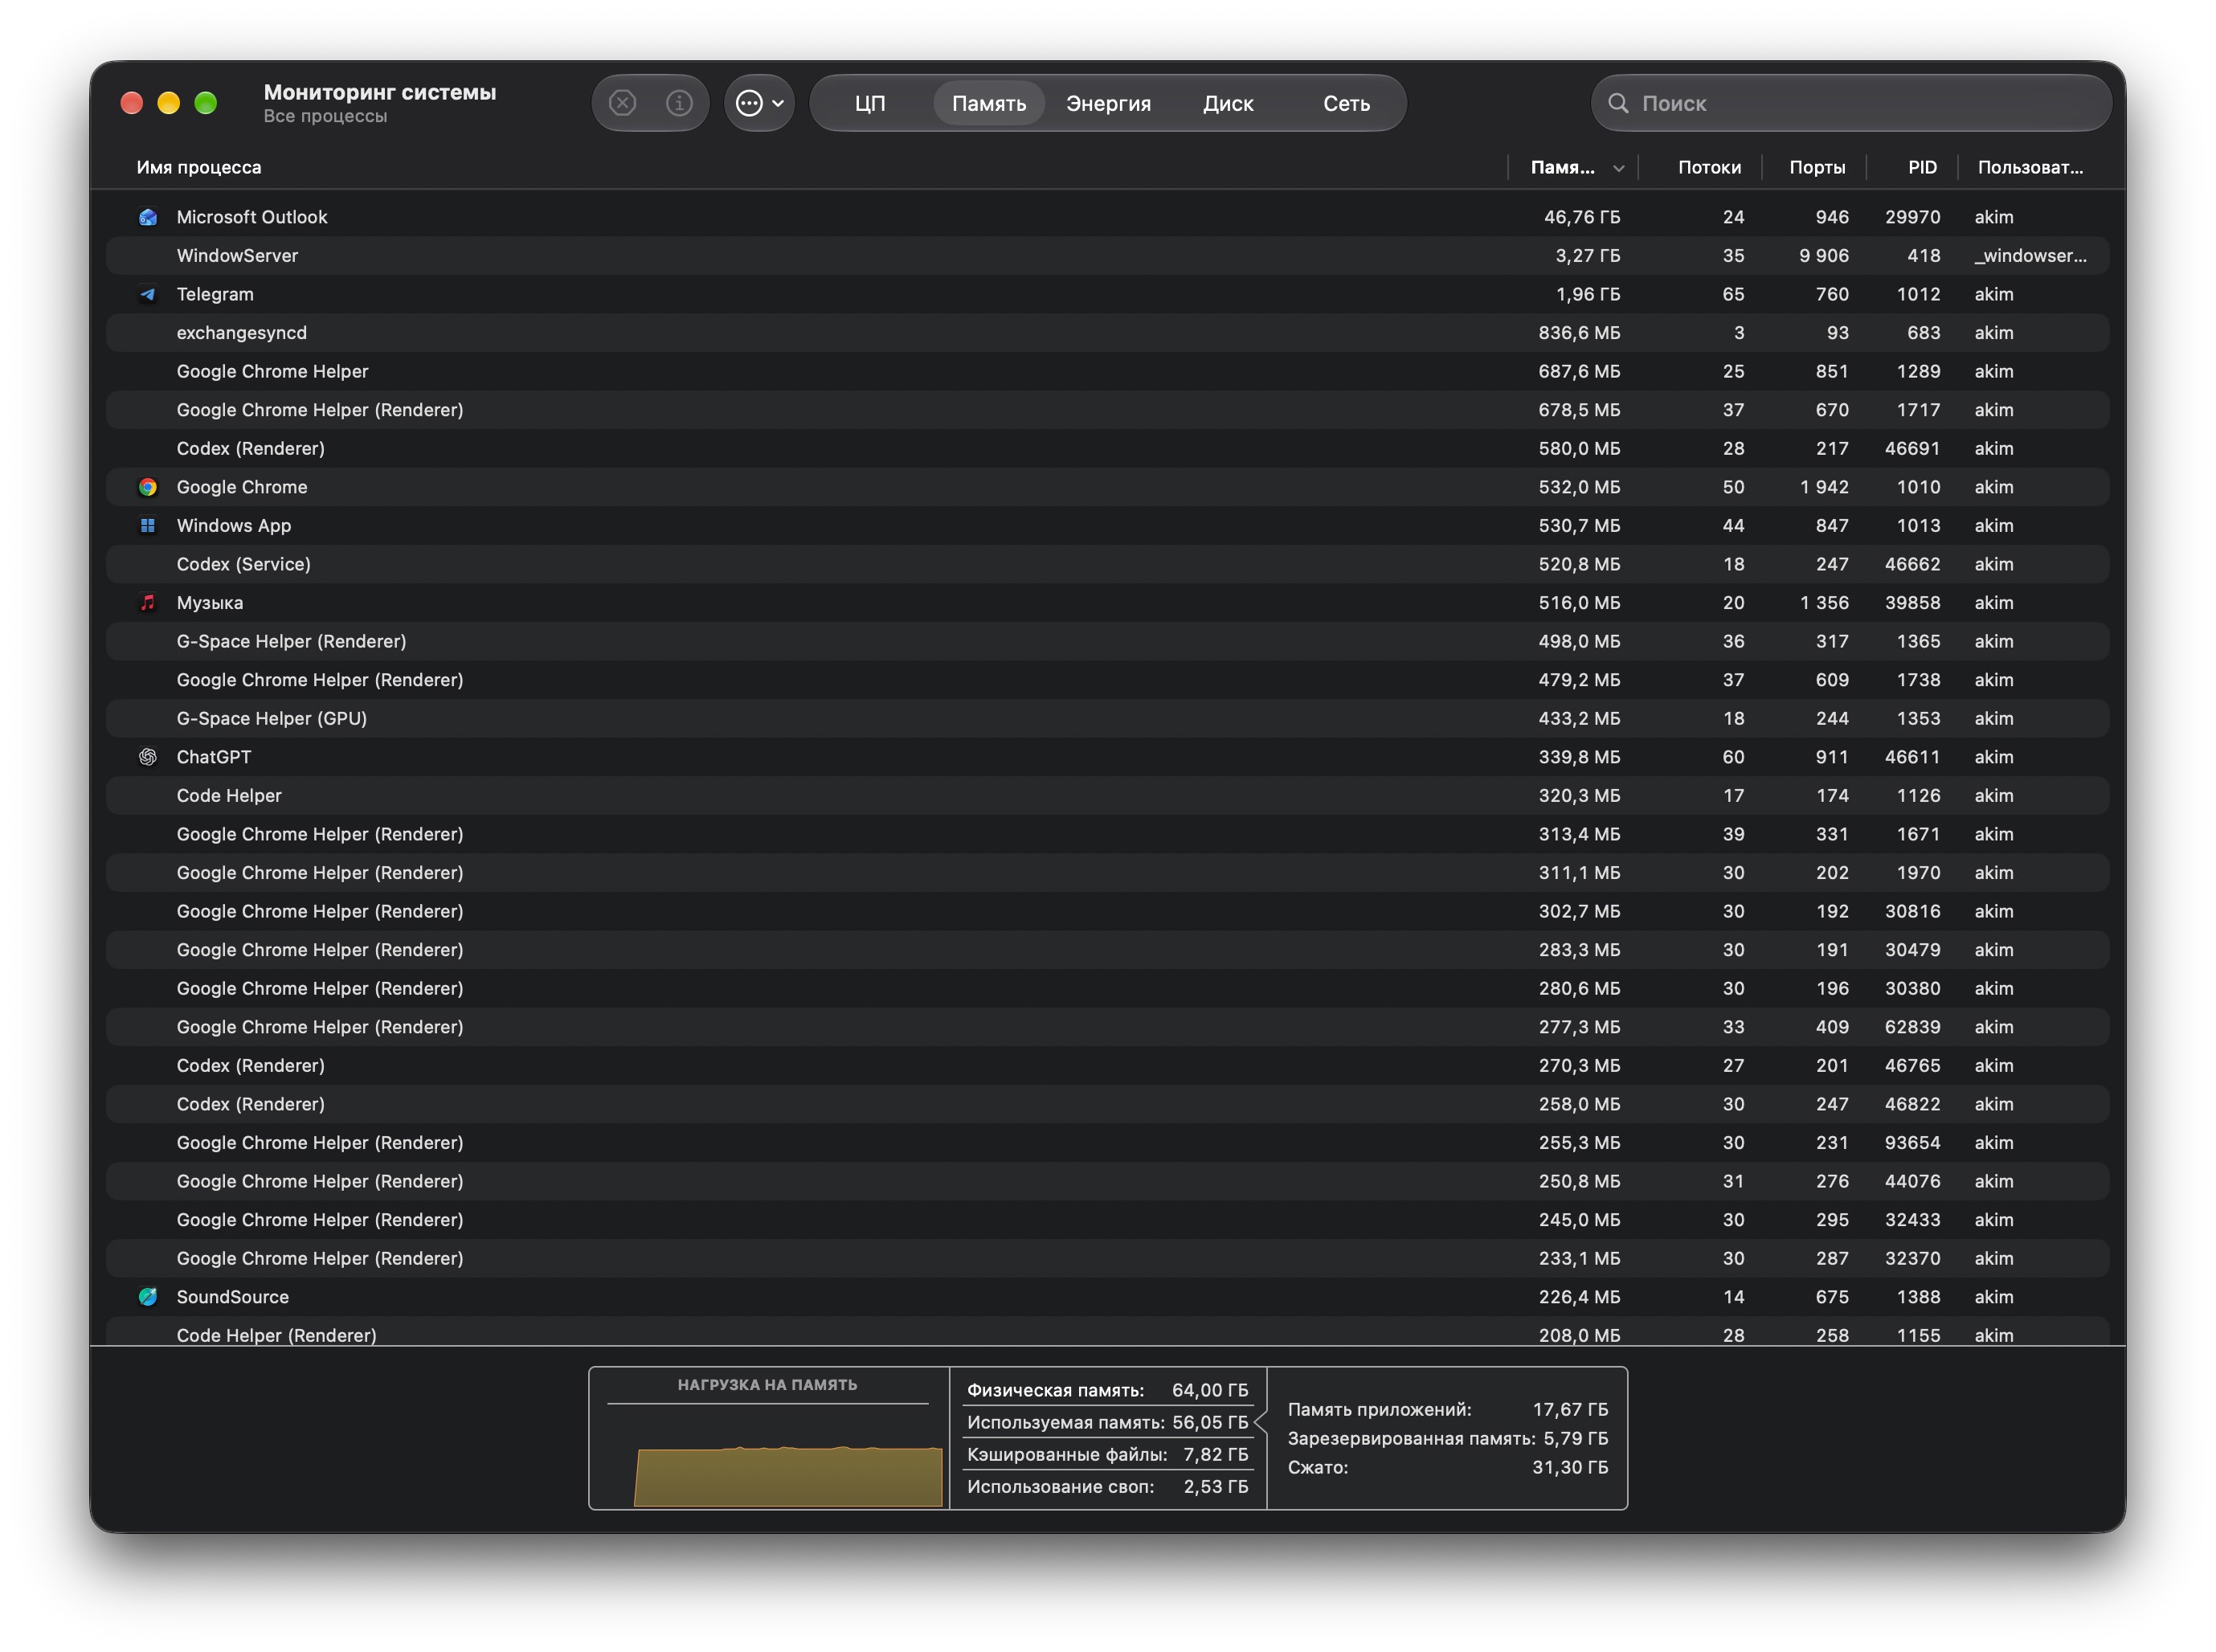Sort by Потоки column header
This screenshot has height=1652, width=2216.
click(1709, 167)
